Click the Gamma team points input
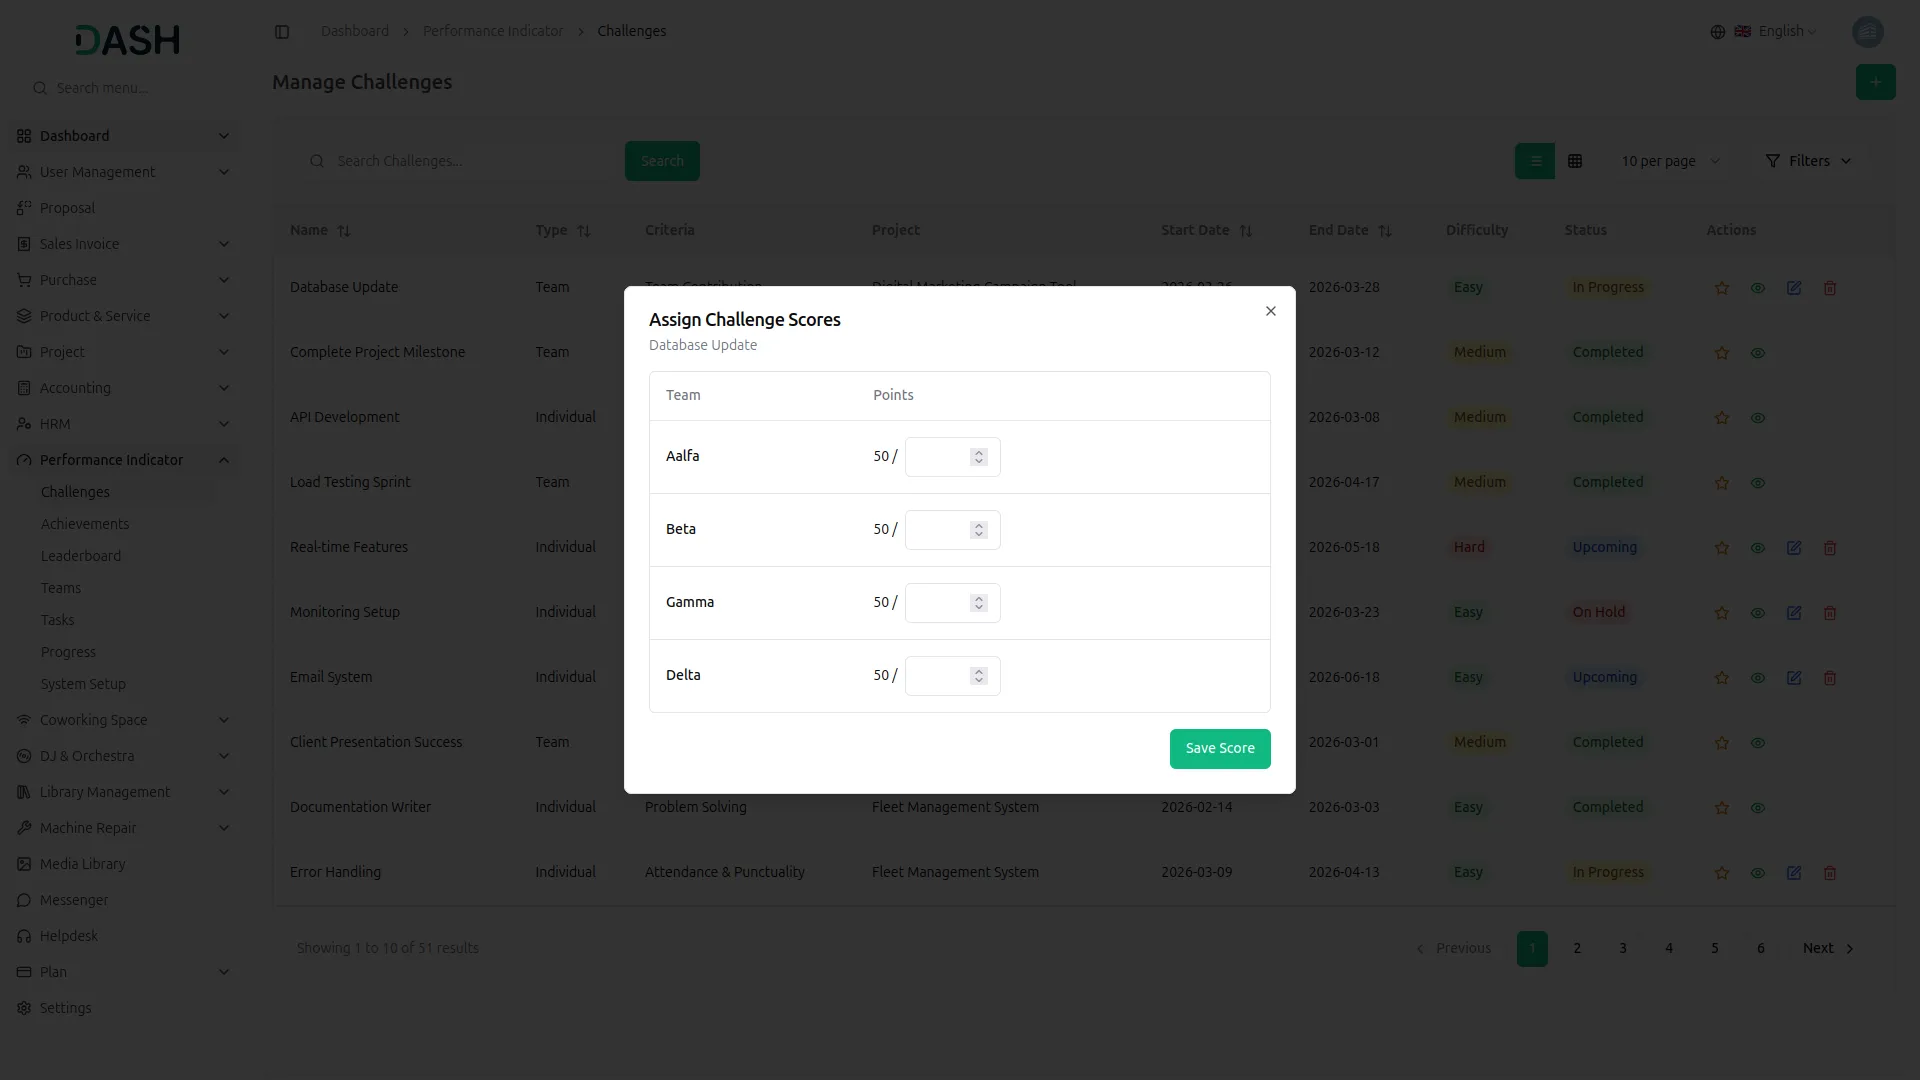1920x1080 pixels. (938, 603)
